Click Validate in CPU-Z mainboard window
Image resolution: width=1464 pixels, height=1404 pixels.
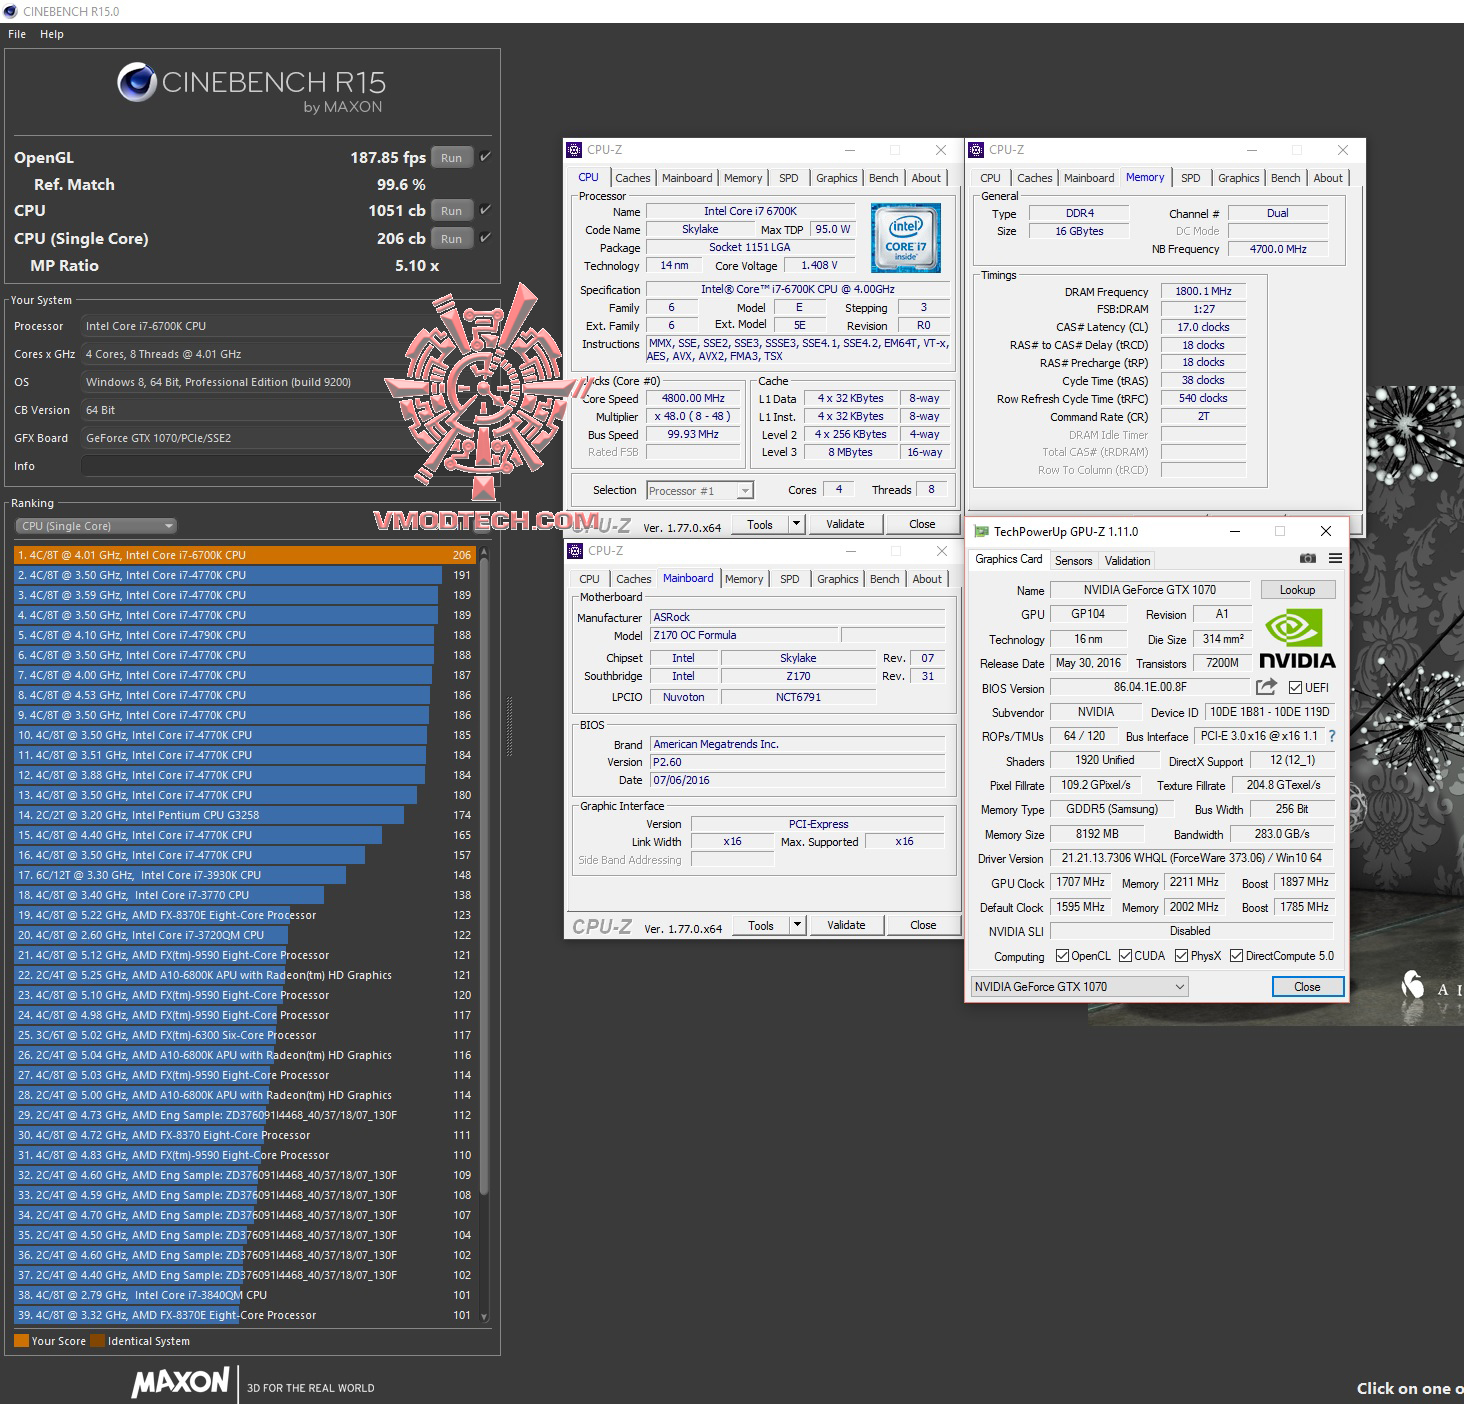846,925
